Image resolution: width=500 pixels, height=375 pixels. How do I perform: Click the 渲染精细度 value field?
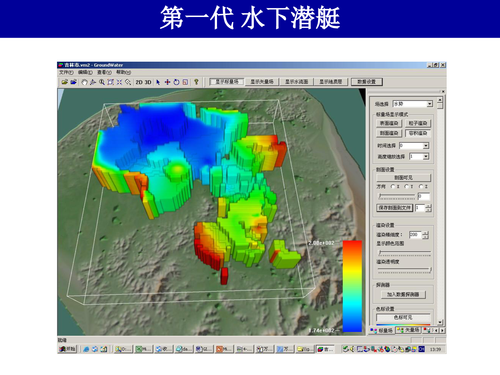415,235
